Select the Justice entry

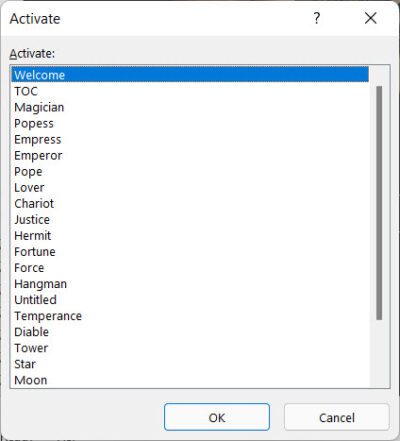190,219
